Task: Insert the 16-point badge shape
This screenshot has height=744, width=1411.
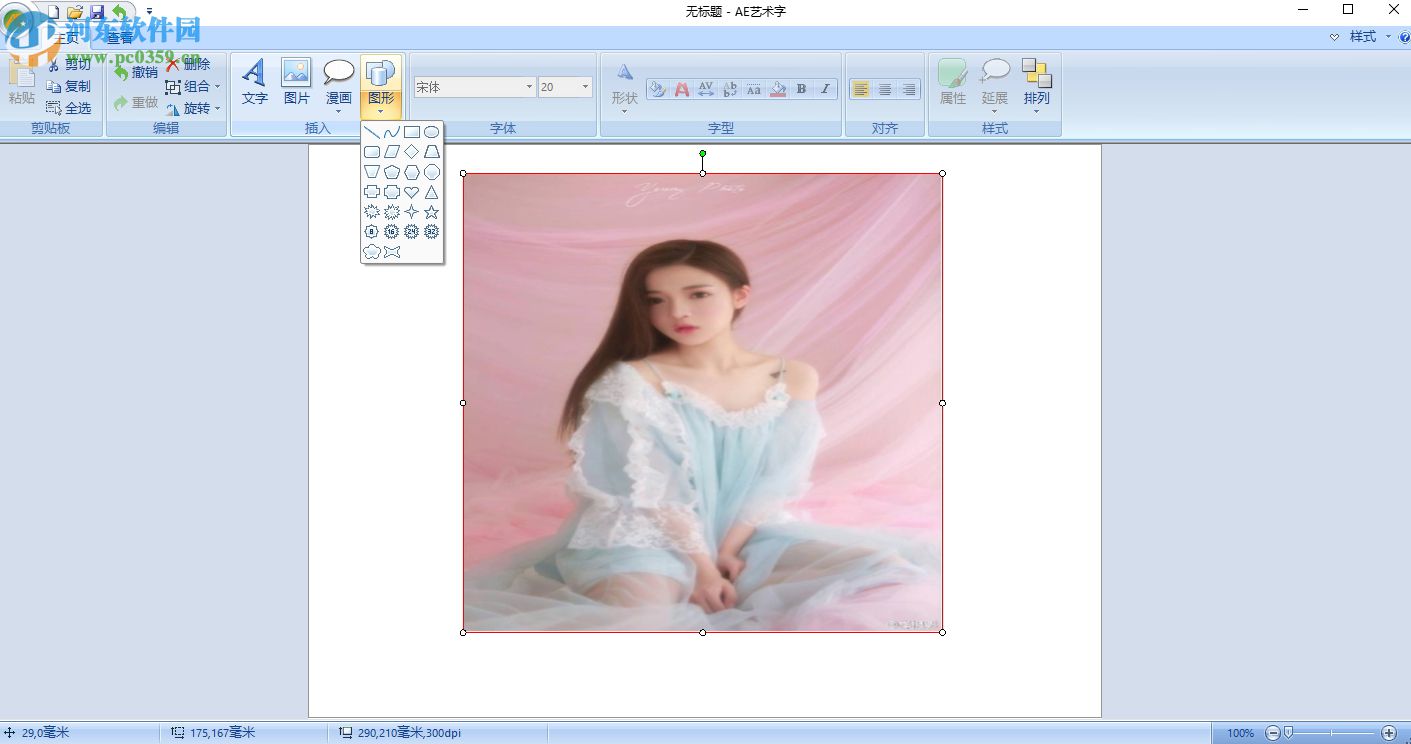Action: pos(392,232)
